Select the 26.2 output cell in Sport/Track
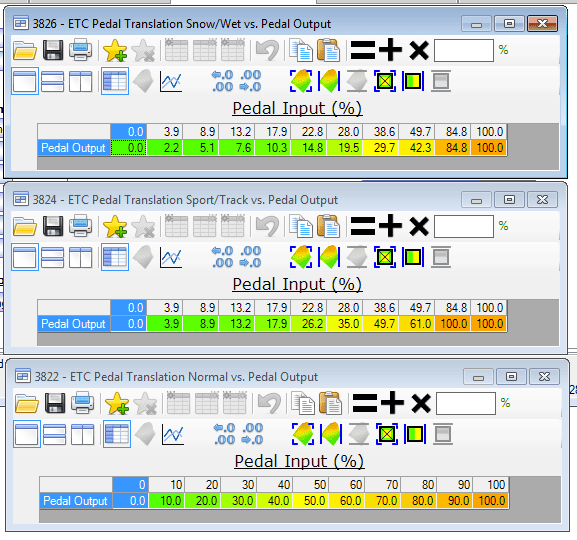This screenshot has height=540, width=577. point(309,324)
